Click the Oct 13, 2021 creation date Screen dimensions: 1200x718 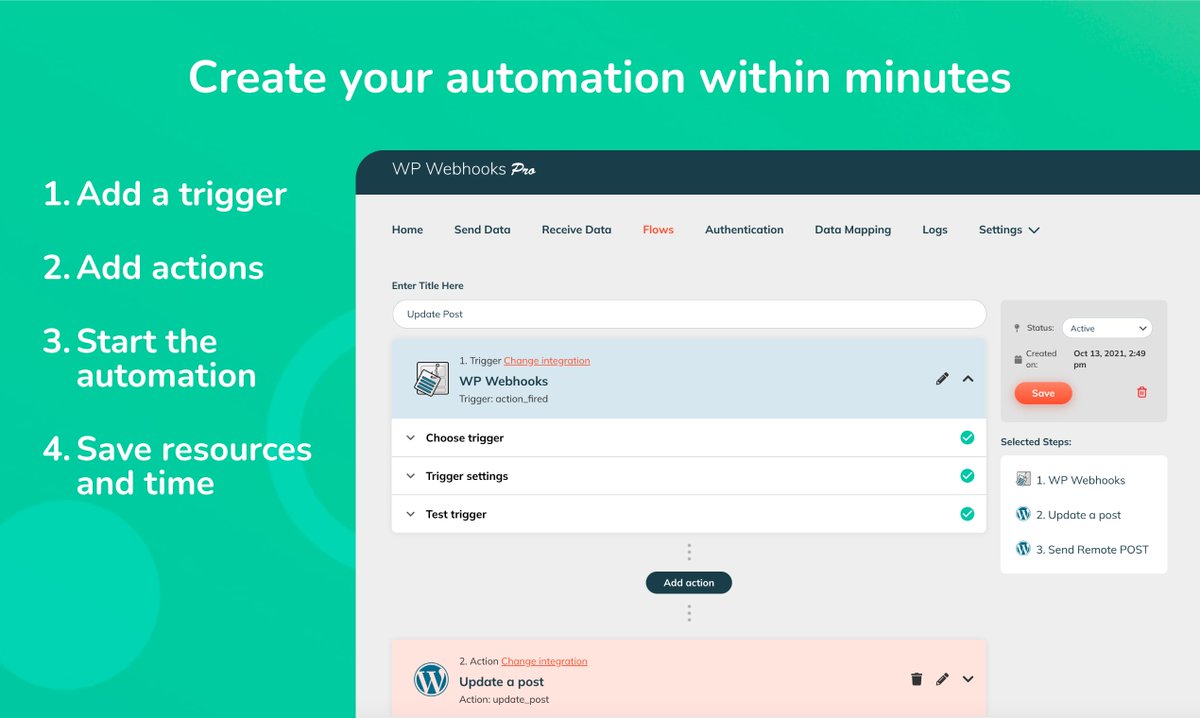[x=1110, y=359]
